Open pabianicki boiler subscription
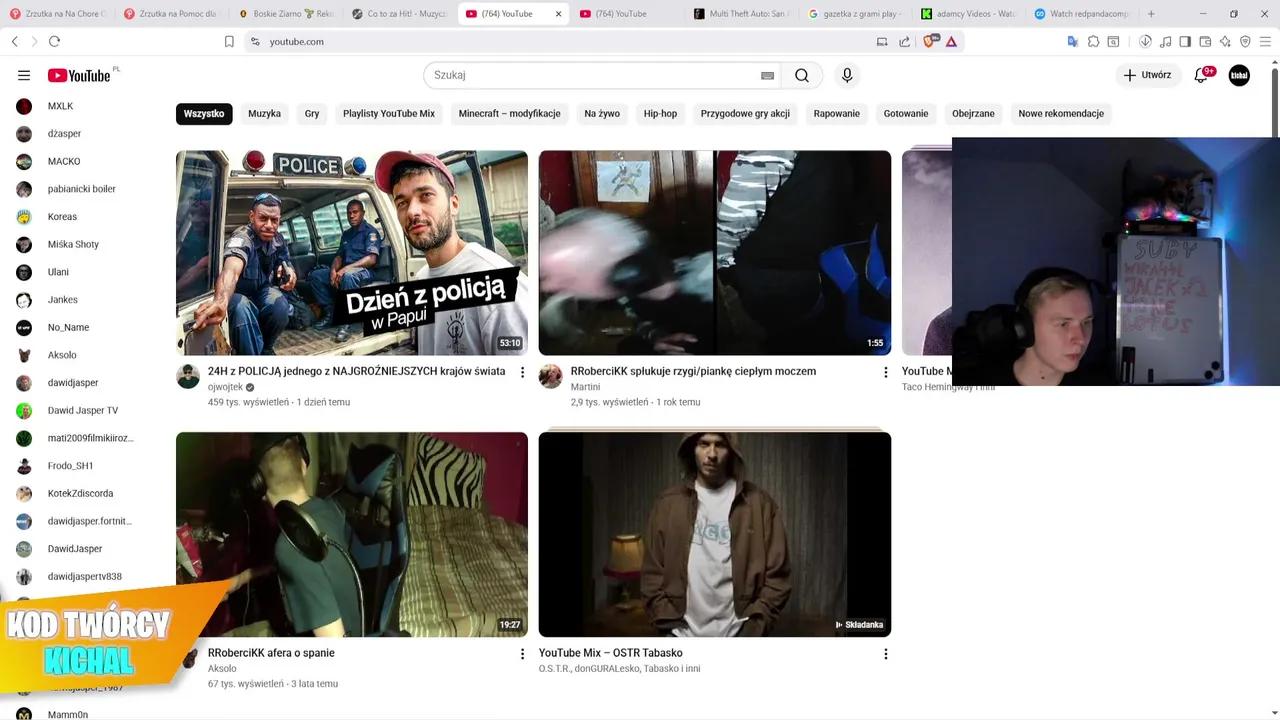 tap(80, 189)
